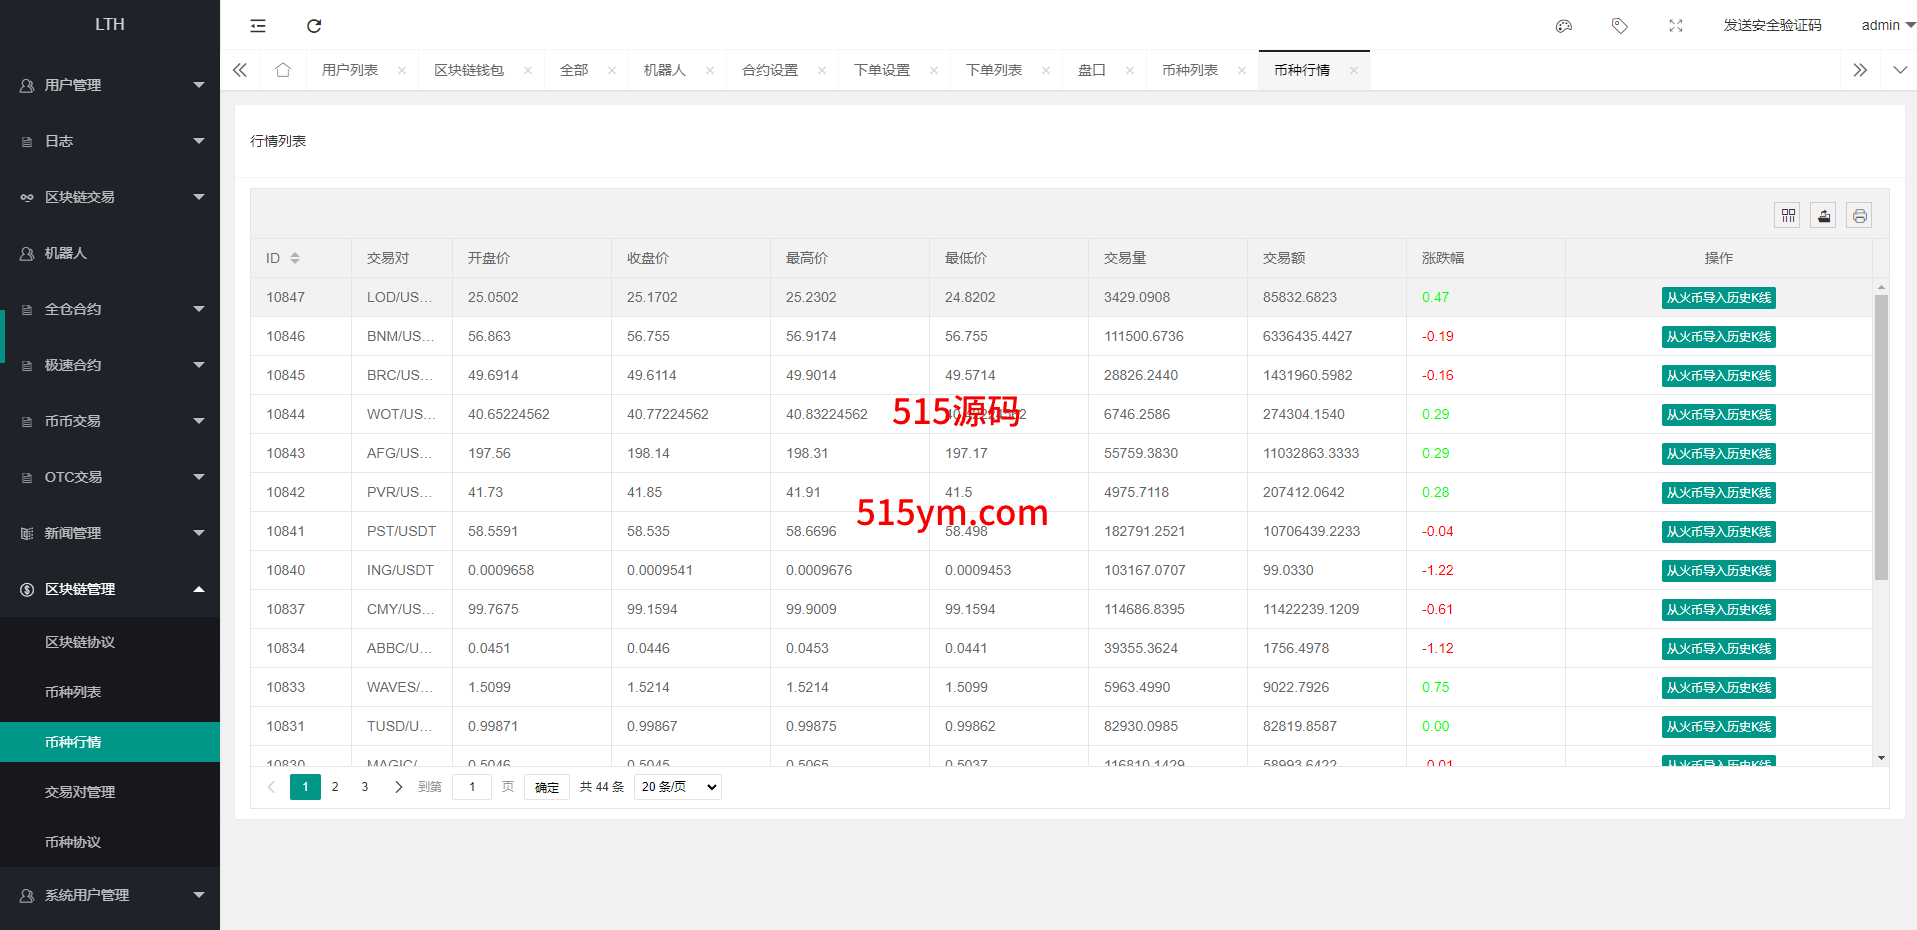The width and height of the screenshot is (1917, 930).
Task: Import history K-line for row 10847
Action: click(x=1718, y=298)
